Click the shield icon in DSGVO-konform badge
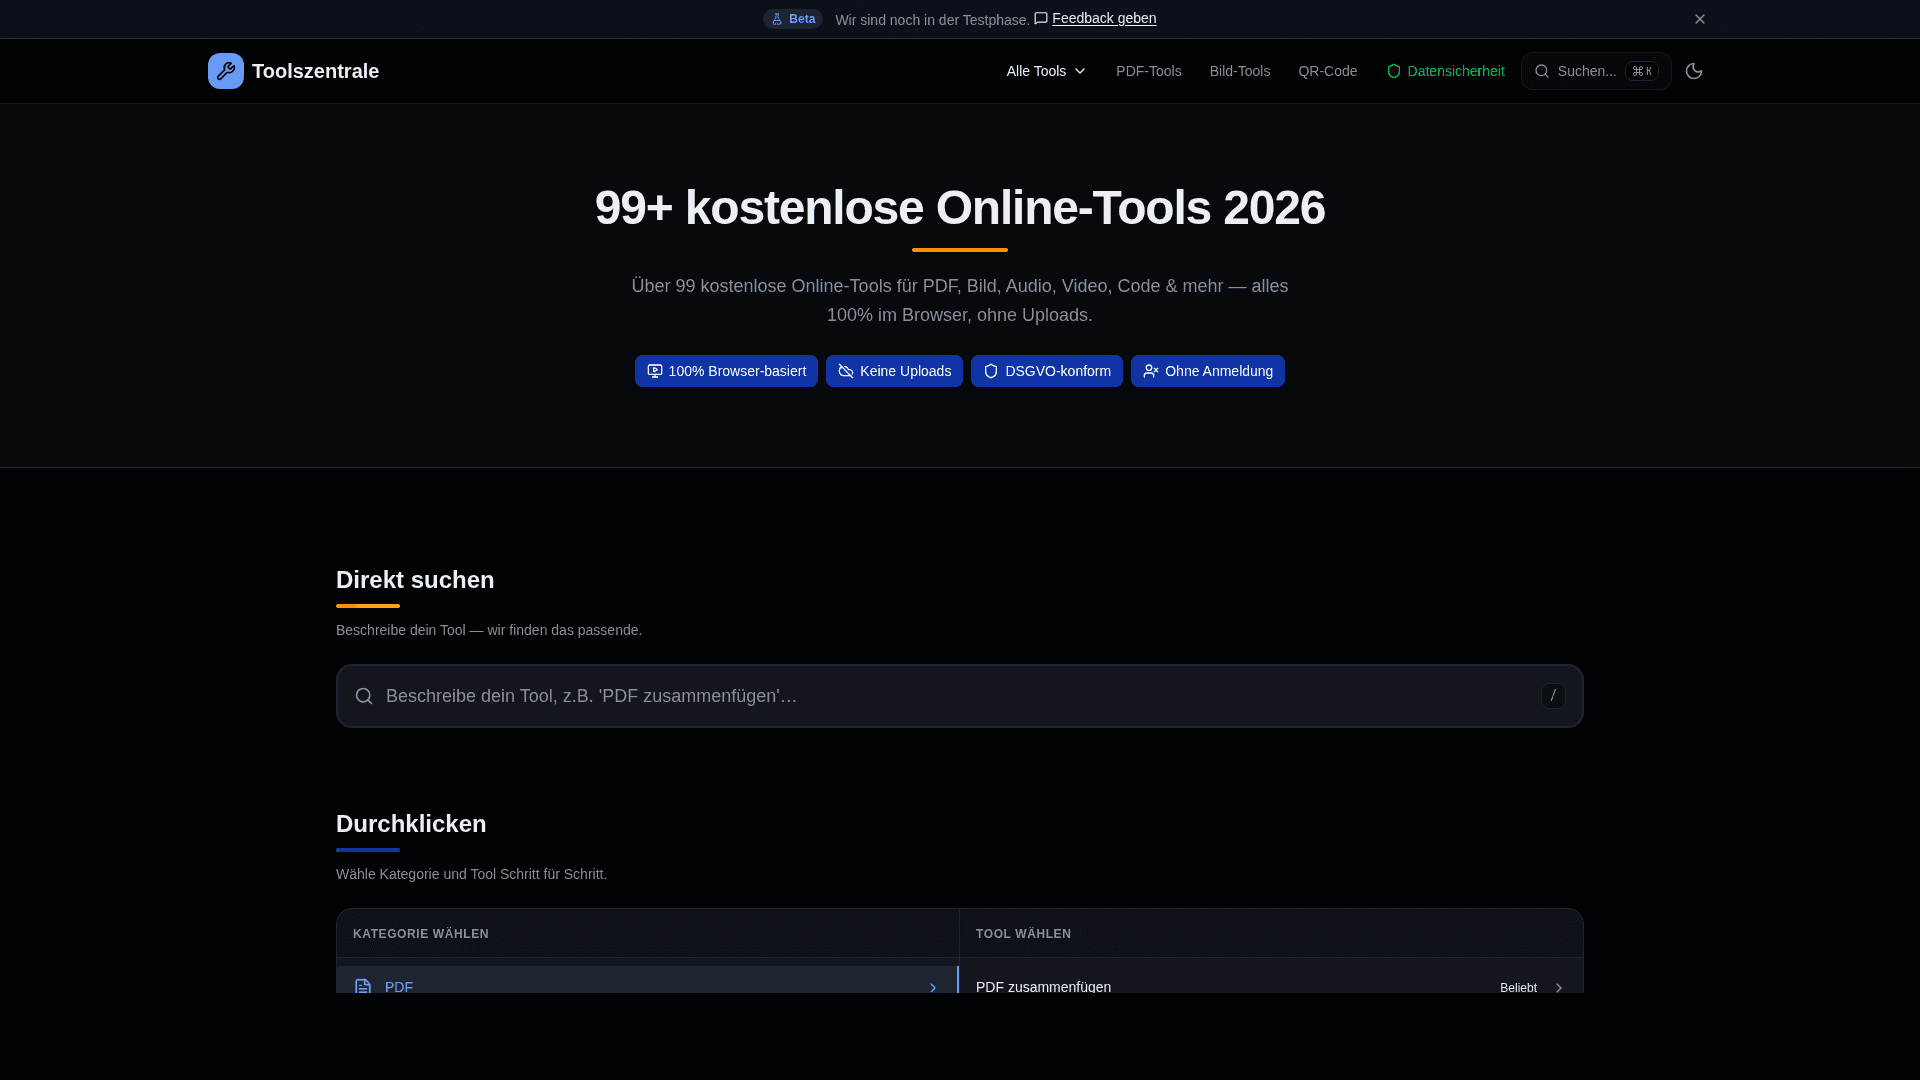The image size is (1920, 1080). (991, 371)
